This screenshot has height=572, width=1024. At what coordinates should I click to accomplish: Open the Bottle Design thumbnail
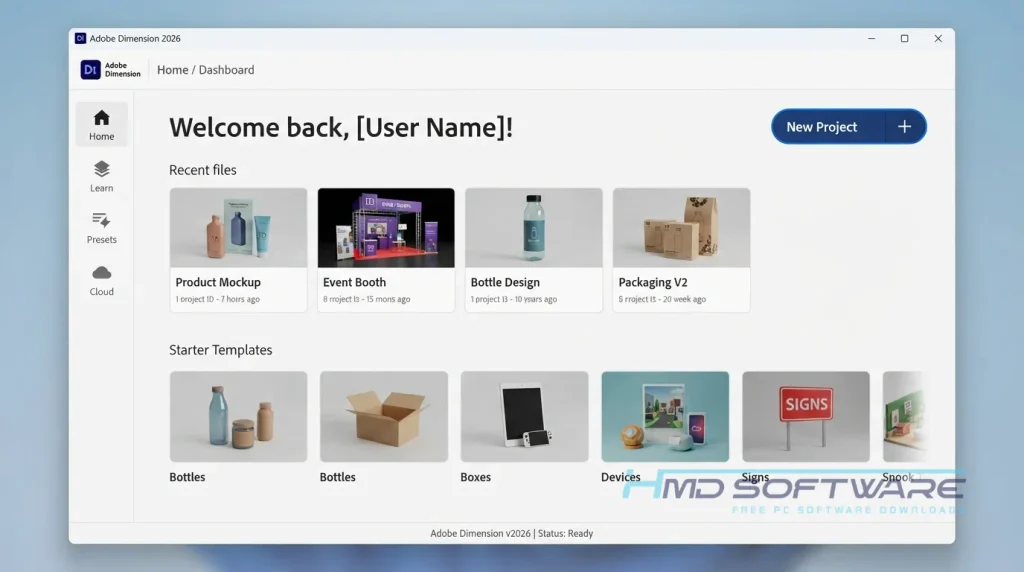click(x=534, y=228)
